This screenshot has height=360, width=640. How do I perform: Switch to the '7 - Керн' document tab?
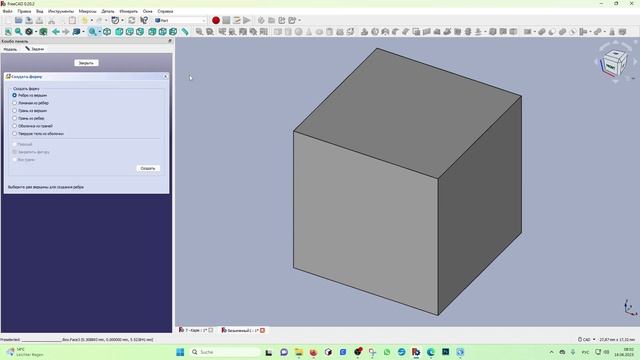(x=196, y=330)
